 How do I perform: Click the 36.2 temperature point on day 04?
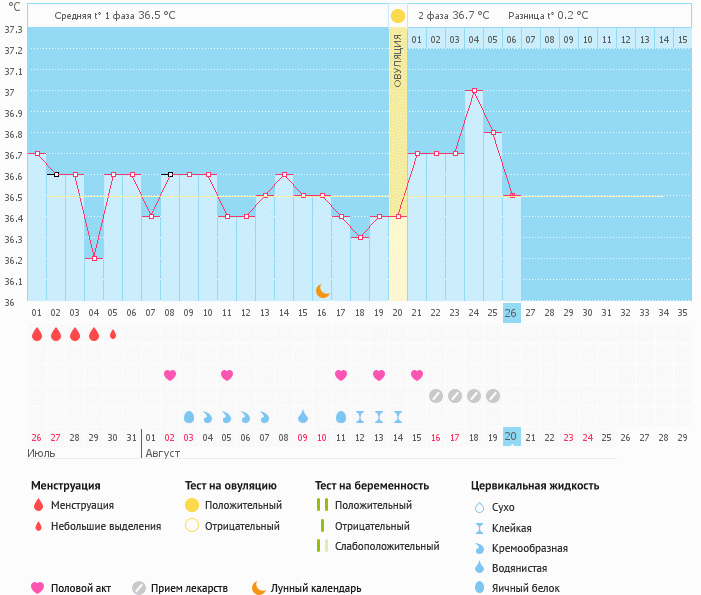94,258
